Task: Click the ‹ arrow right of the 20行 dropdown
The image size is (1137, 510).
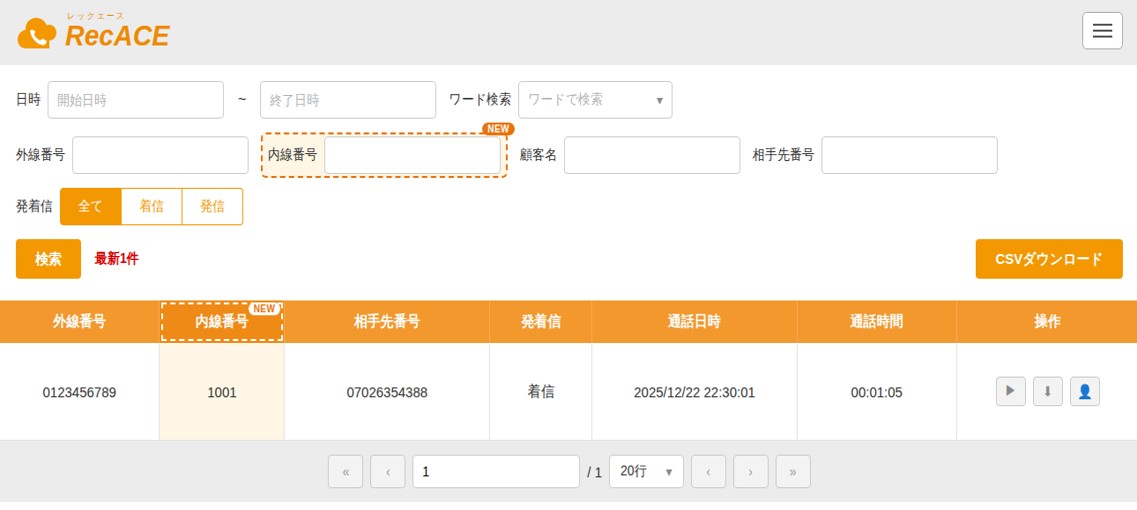Action: click(x=708, y=472)
